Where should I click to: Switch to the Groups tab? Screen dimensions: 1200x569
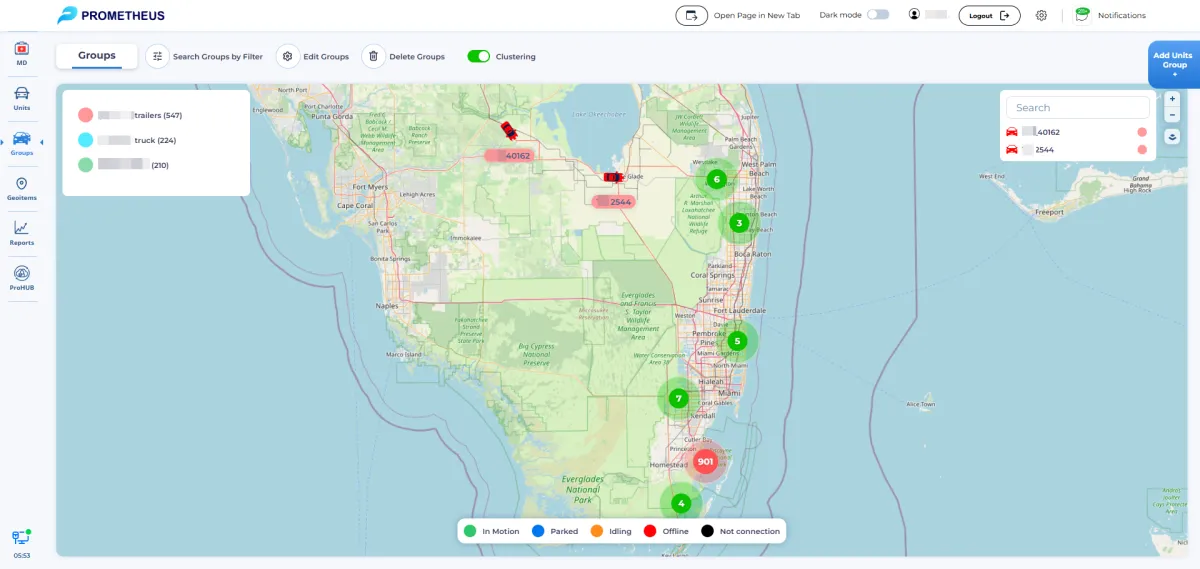point(97,56)
